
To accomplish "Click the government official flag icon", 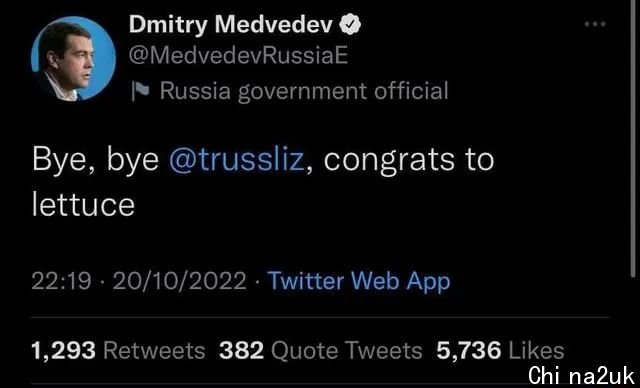I will pos(141,91).
